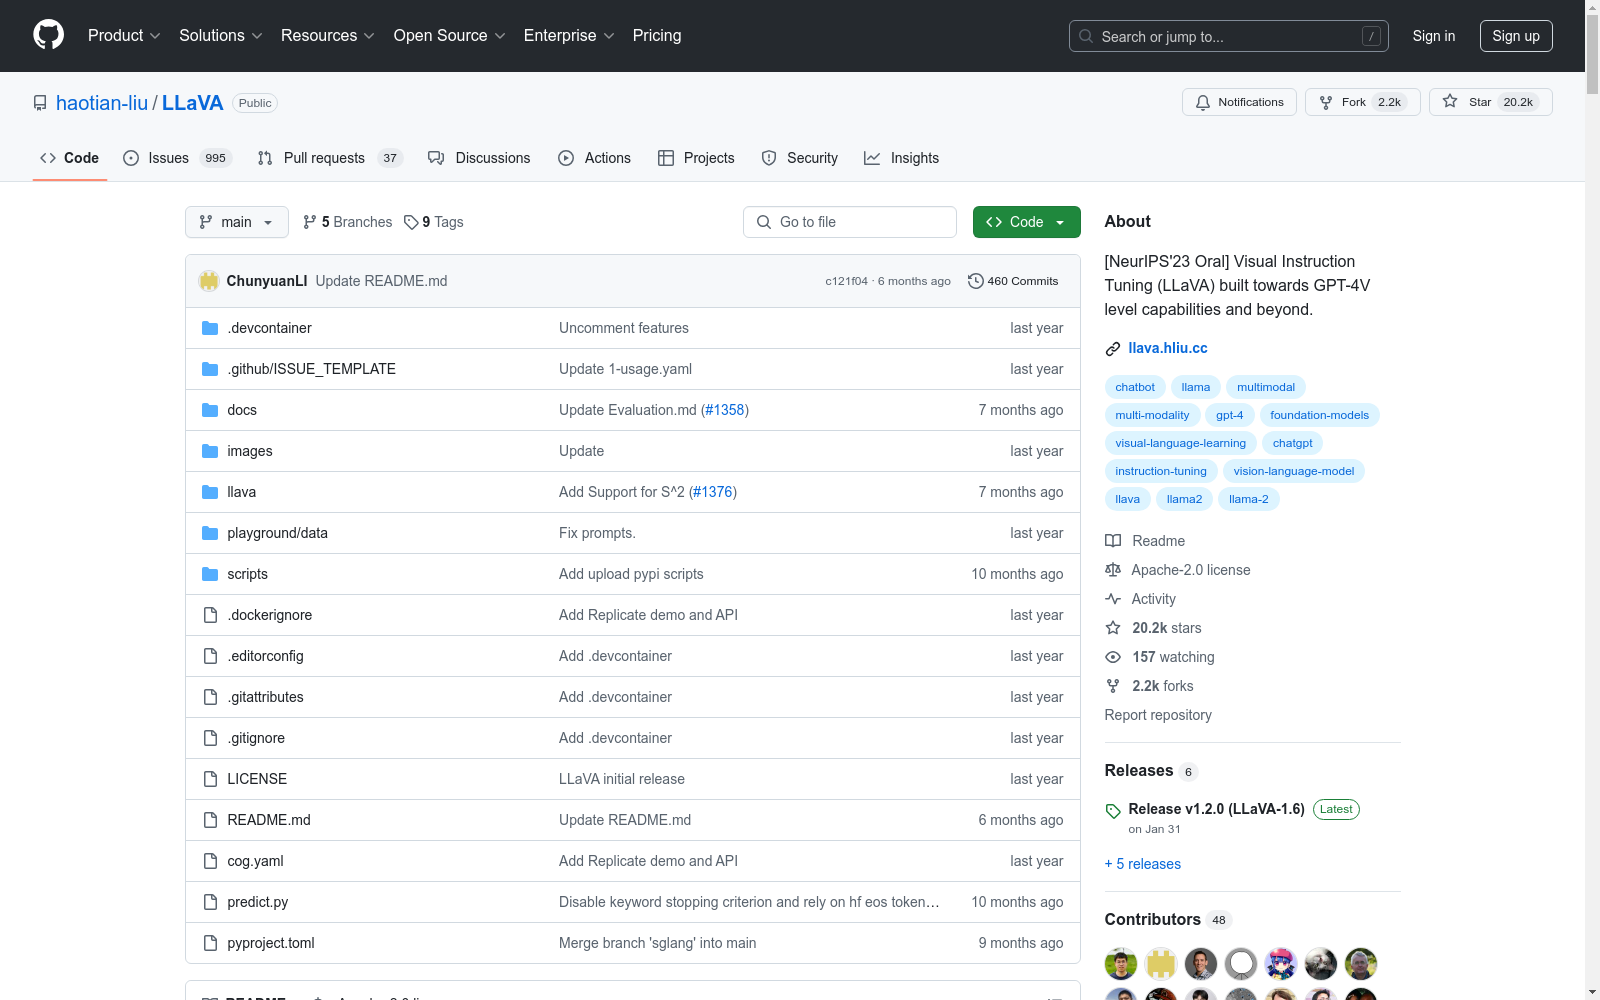Click the + 5 releases link
The height and width of the screenshot is (1000, 1600).
tap(1143, 864)
